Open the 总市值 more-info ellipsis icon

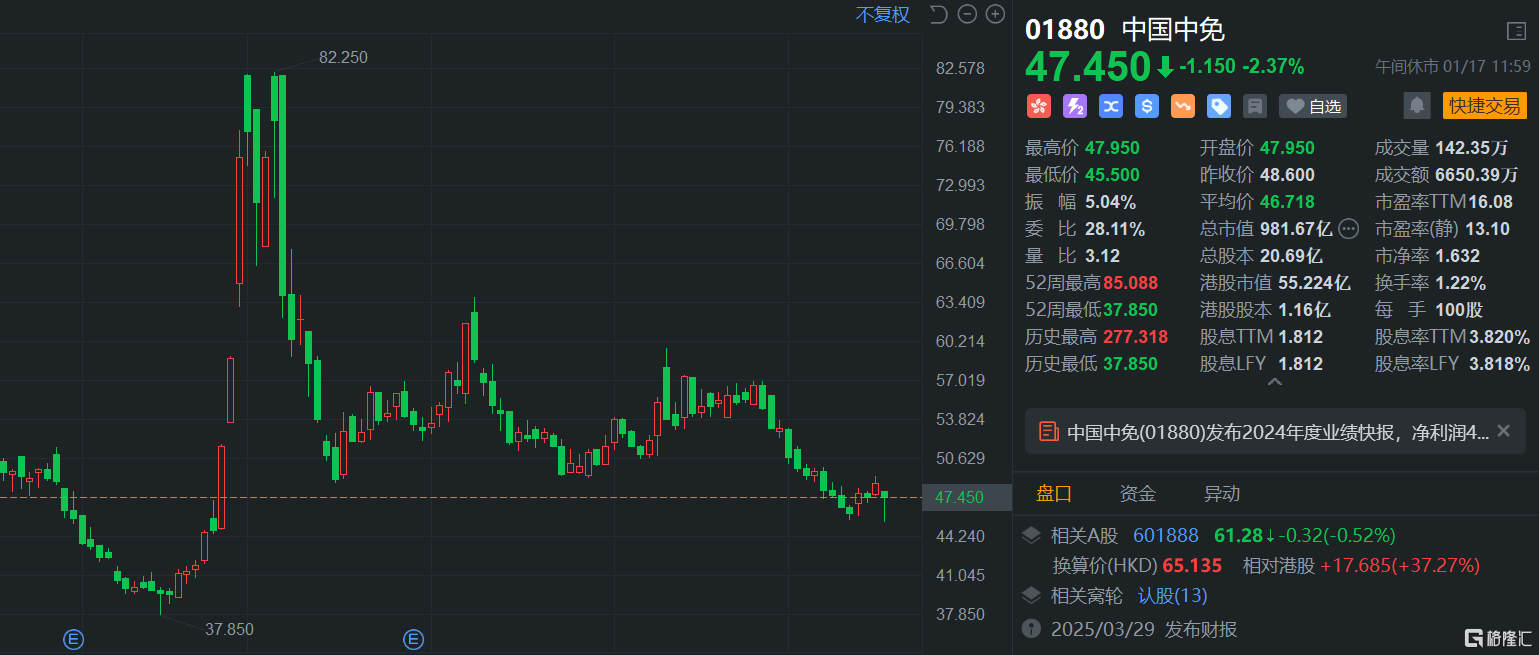(x=1349, y=229)
